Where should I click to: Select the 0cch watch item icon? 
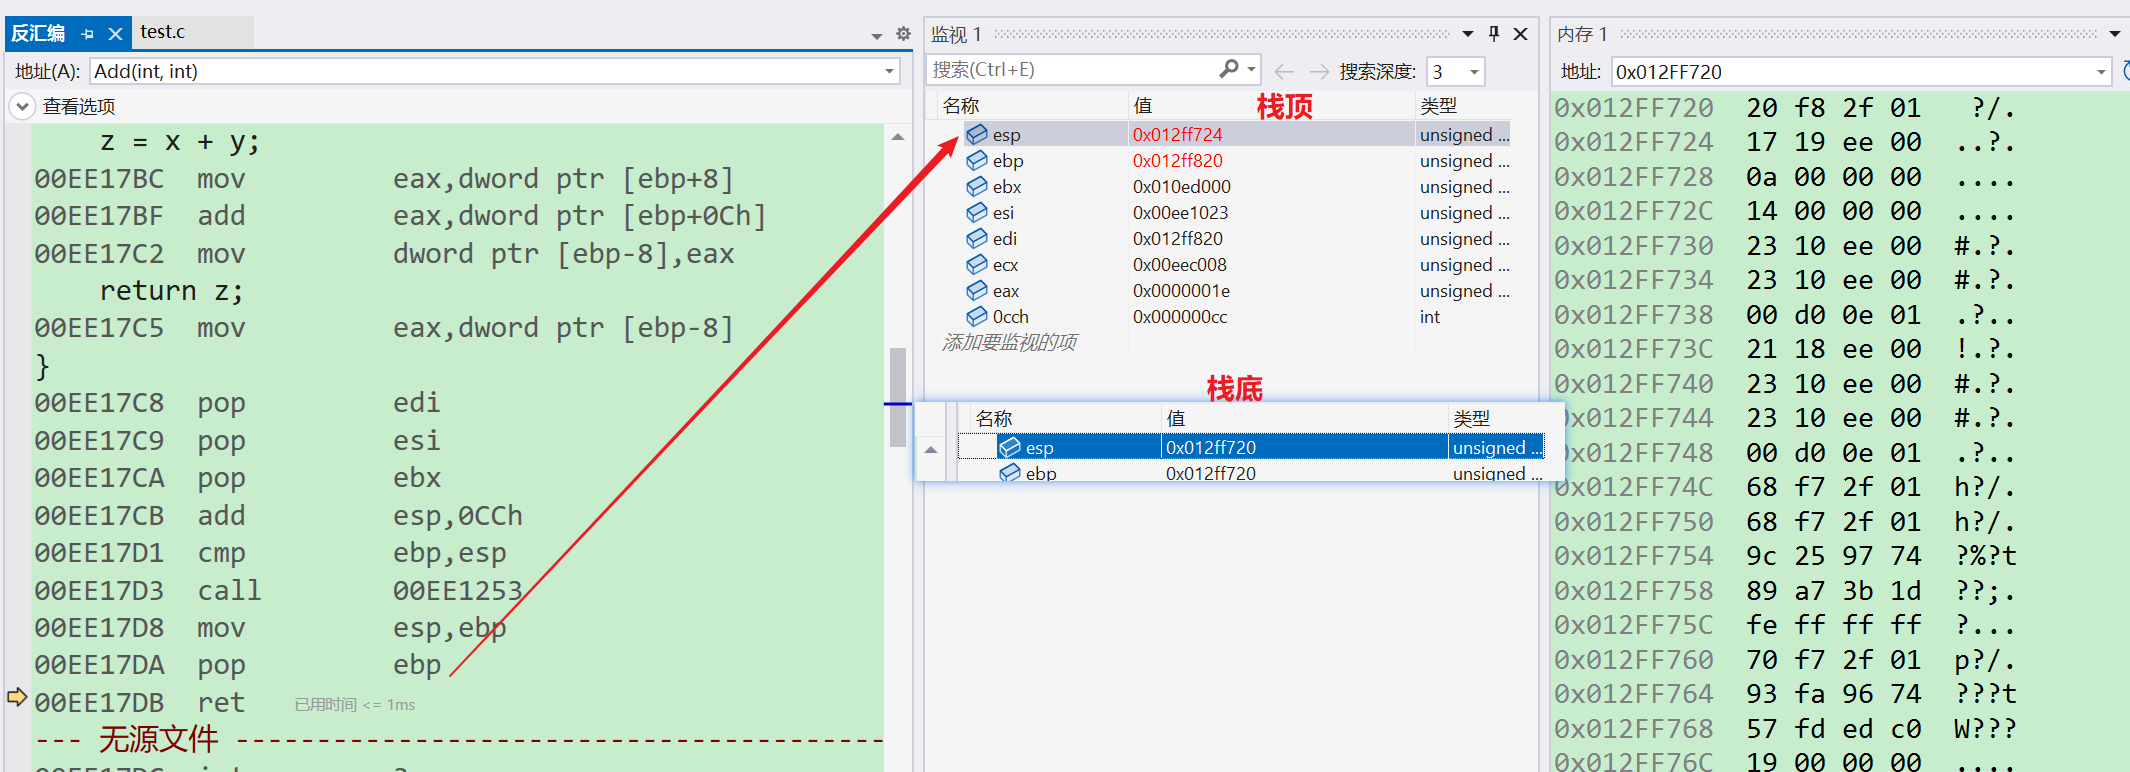[x=977, y=316]
